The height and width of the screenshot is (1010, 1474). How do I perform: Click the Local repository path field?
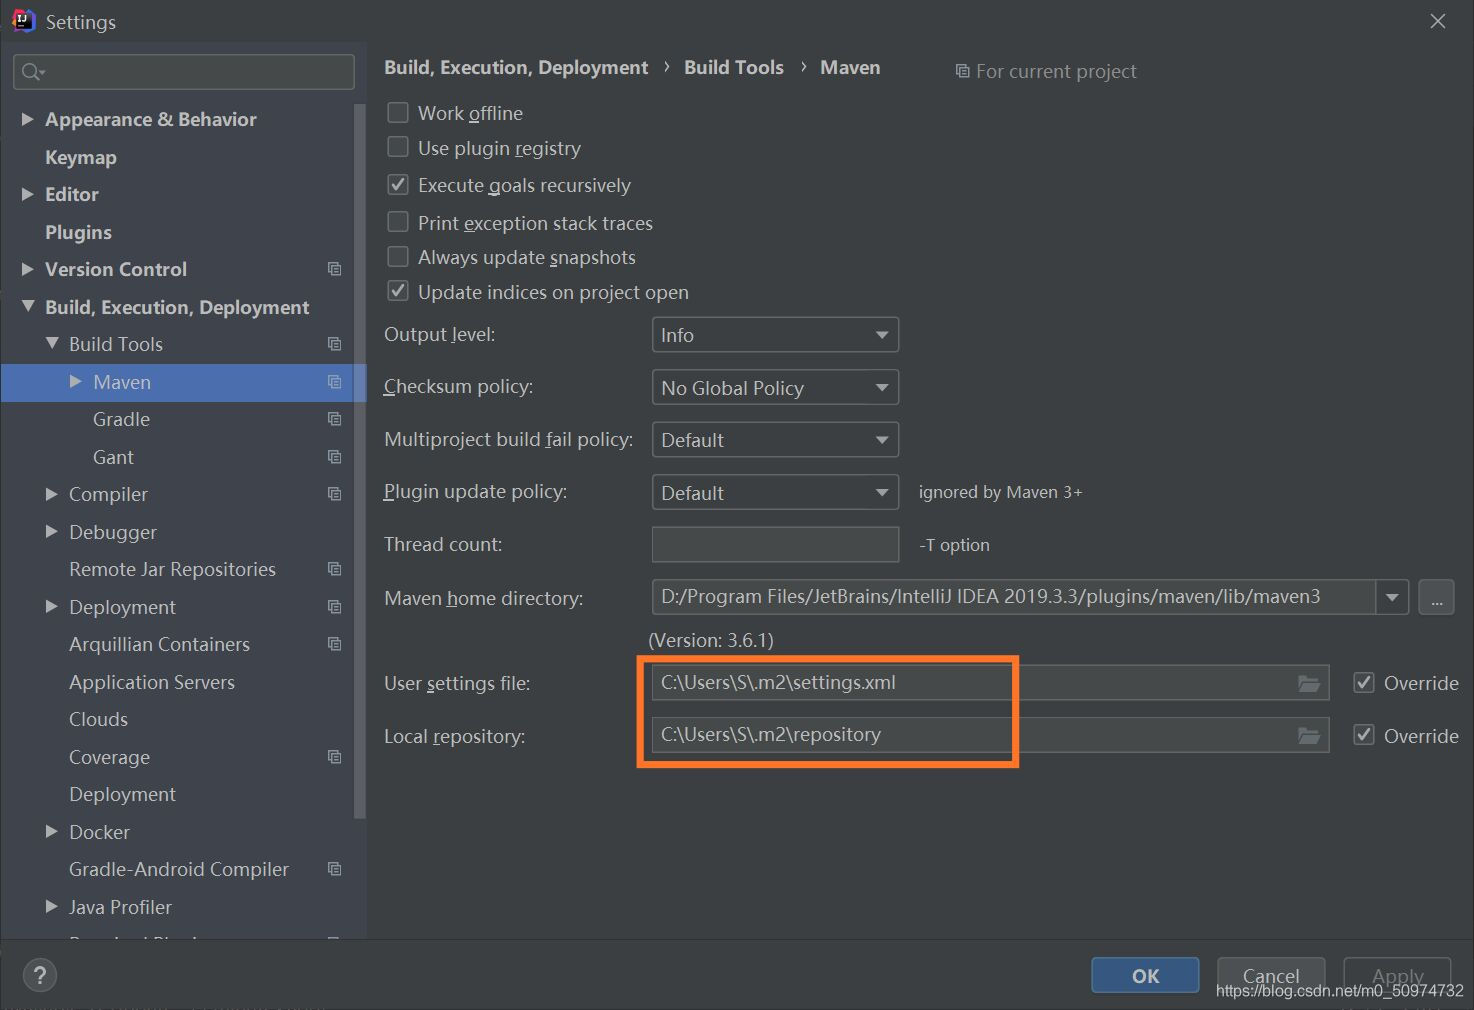point(990,735)
